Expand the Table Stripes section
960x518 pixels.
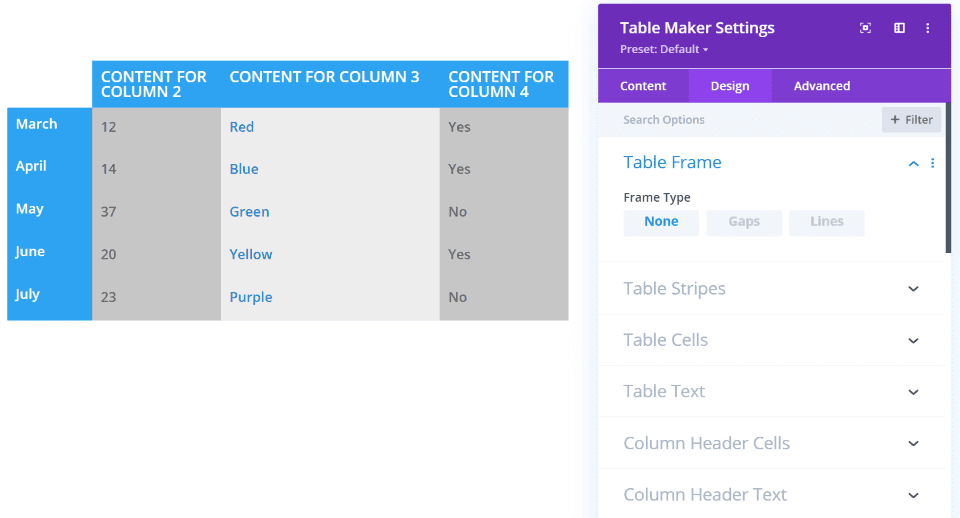coord(913,289)
